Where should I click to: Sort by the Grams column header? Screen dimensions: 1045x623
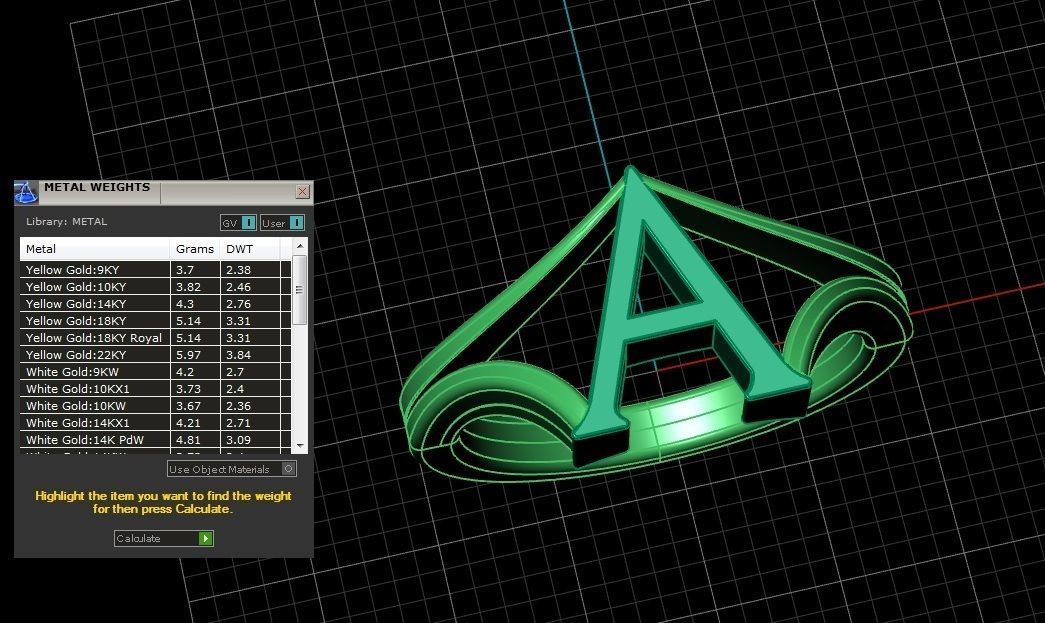pyautogui.click(x=195, y=249)
